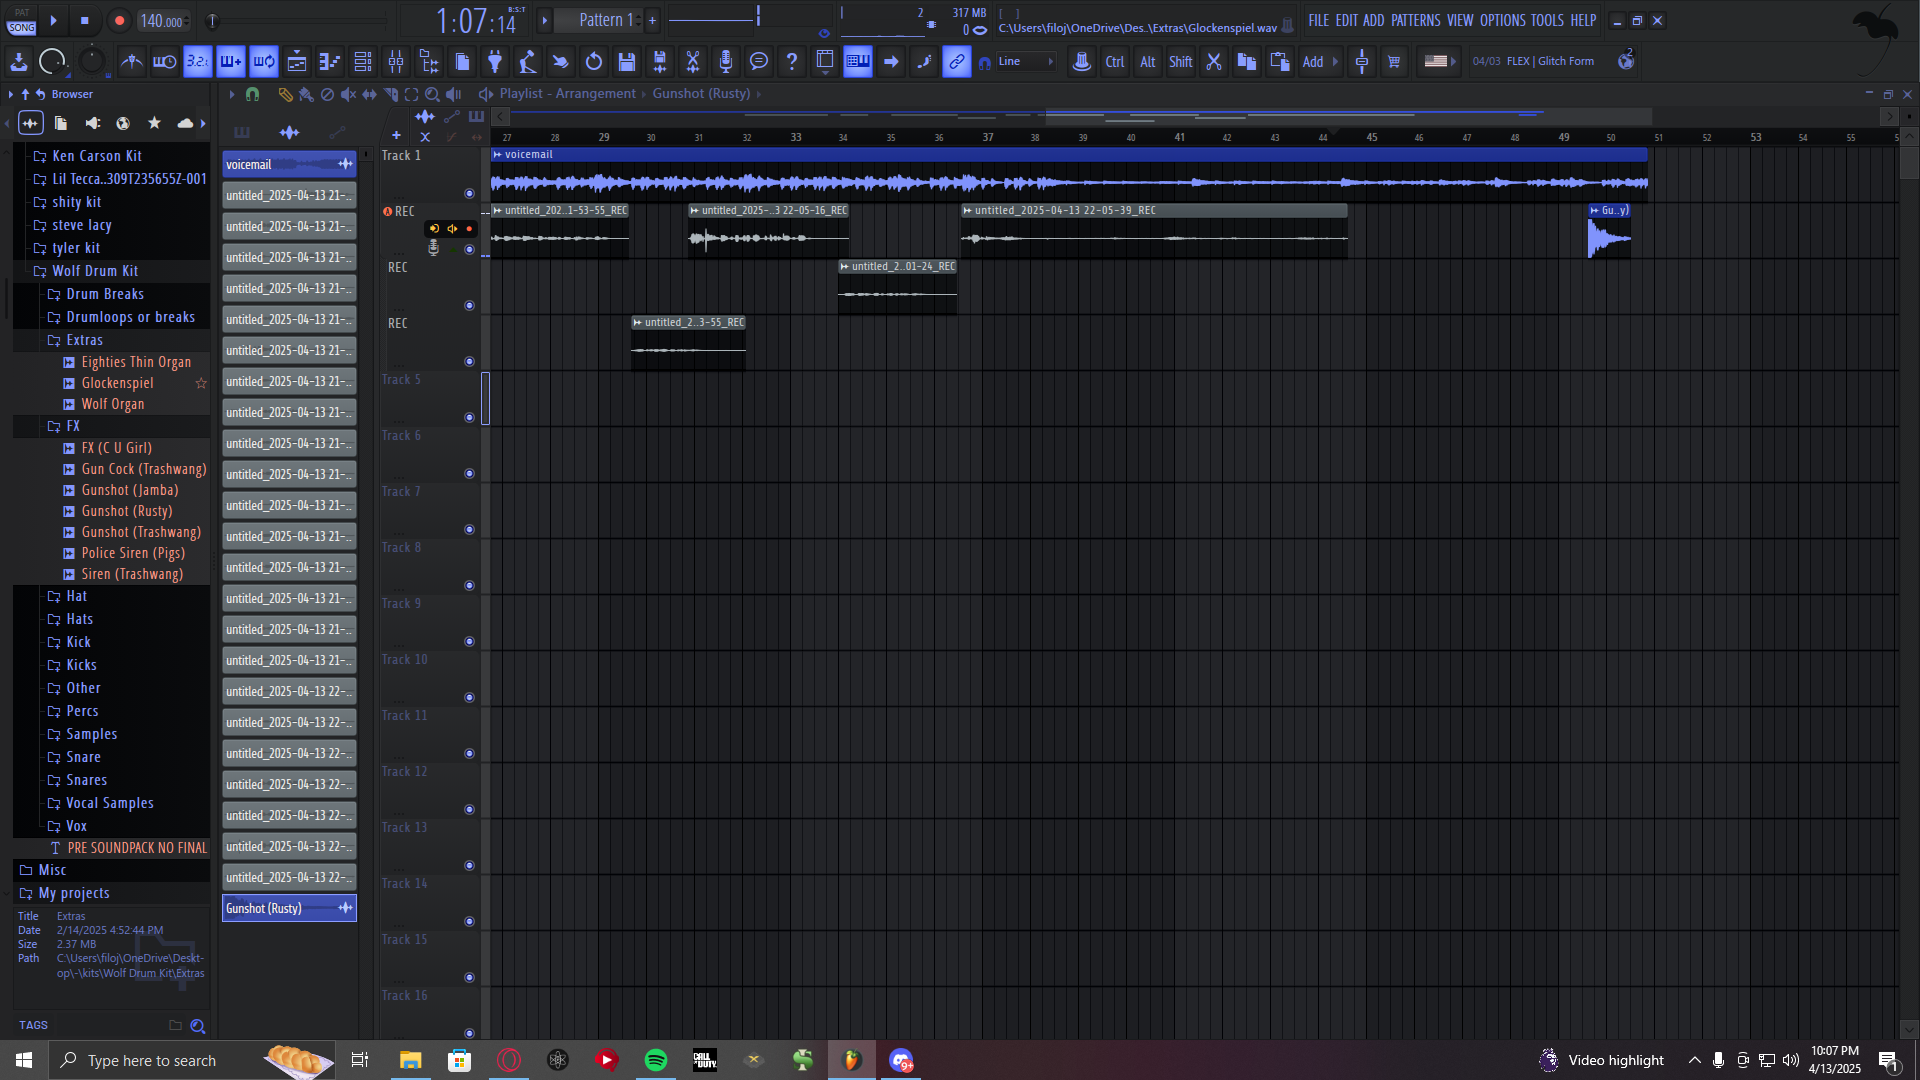Mute Track 5 using its dot
This screenshot has height=1080, width=1920.
click(469, 418)
